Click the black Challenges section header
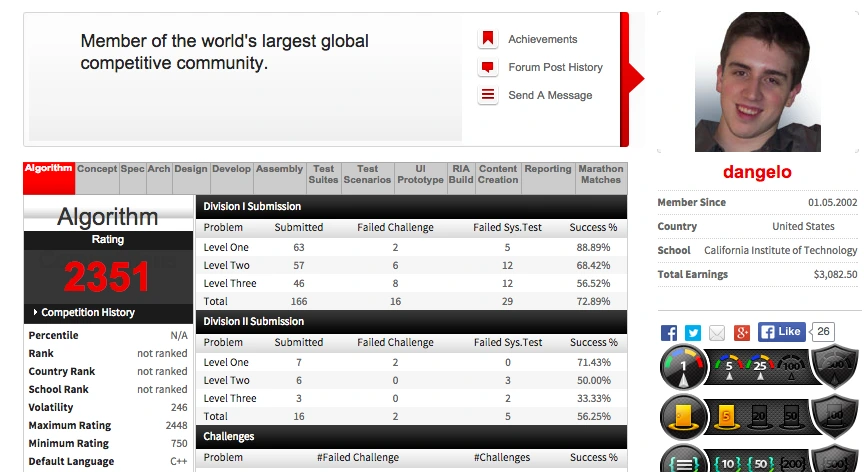864x472 pixels. (x=411, y=437)
